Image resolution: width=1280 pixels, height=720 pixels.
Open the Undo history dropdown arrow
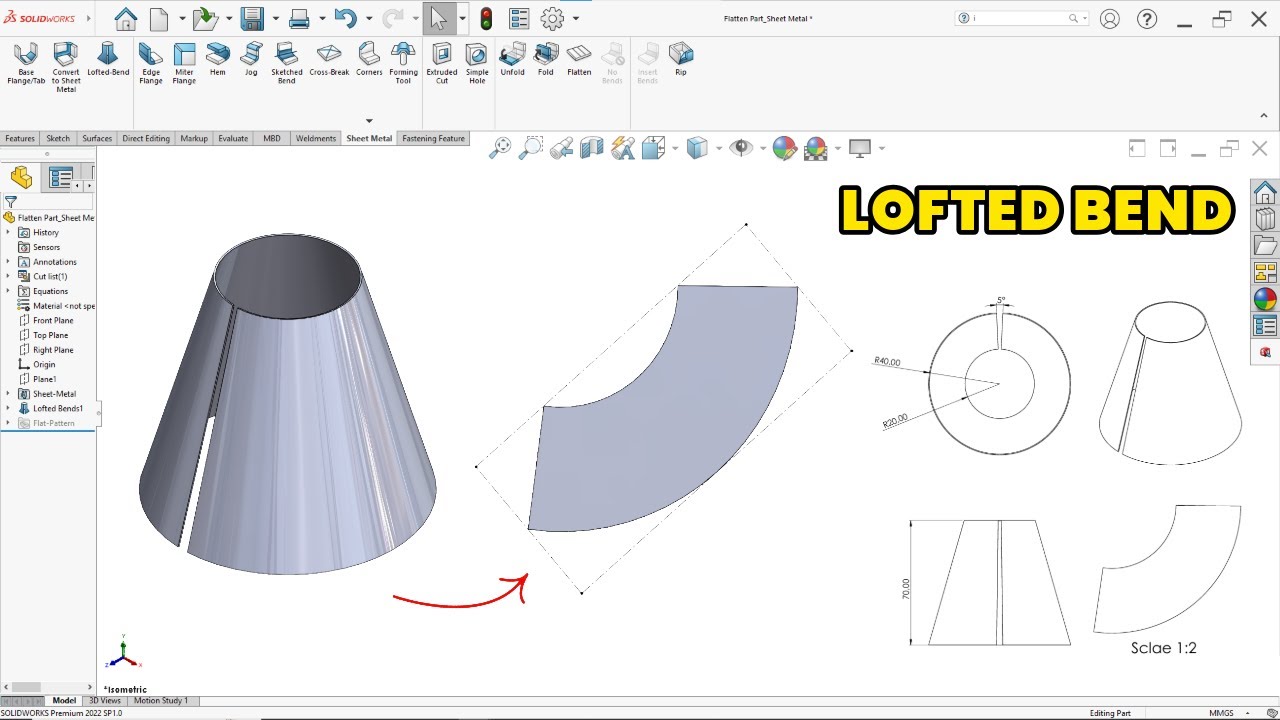[369, 18]
